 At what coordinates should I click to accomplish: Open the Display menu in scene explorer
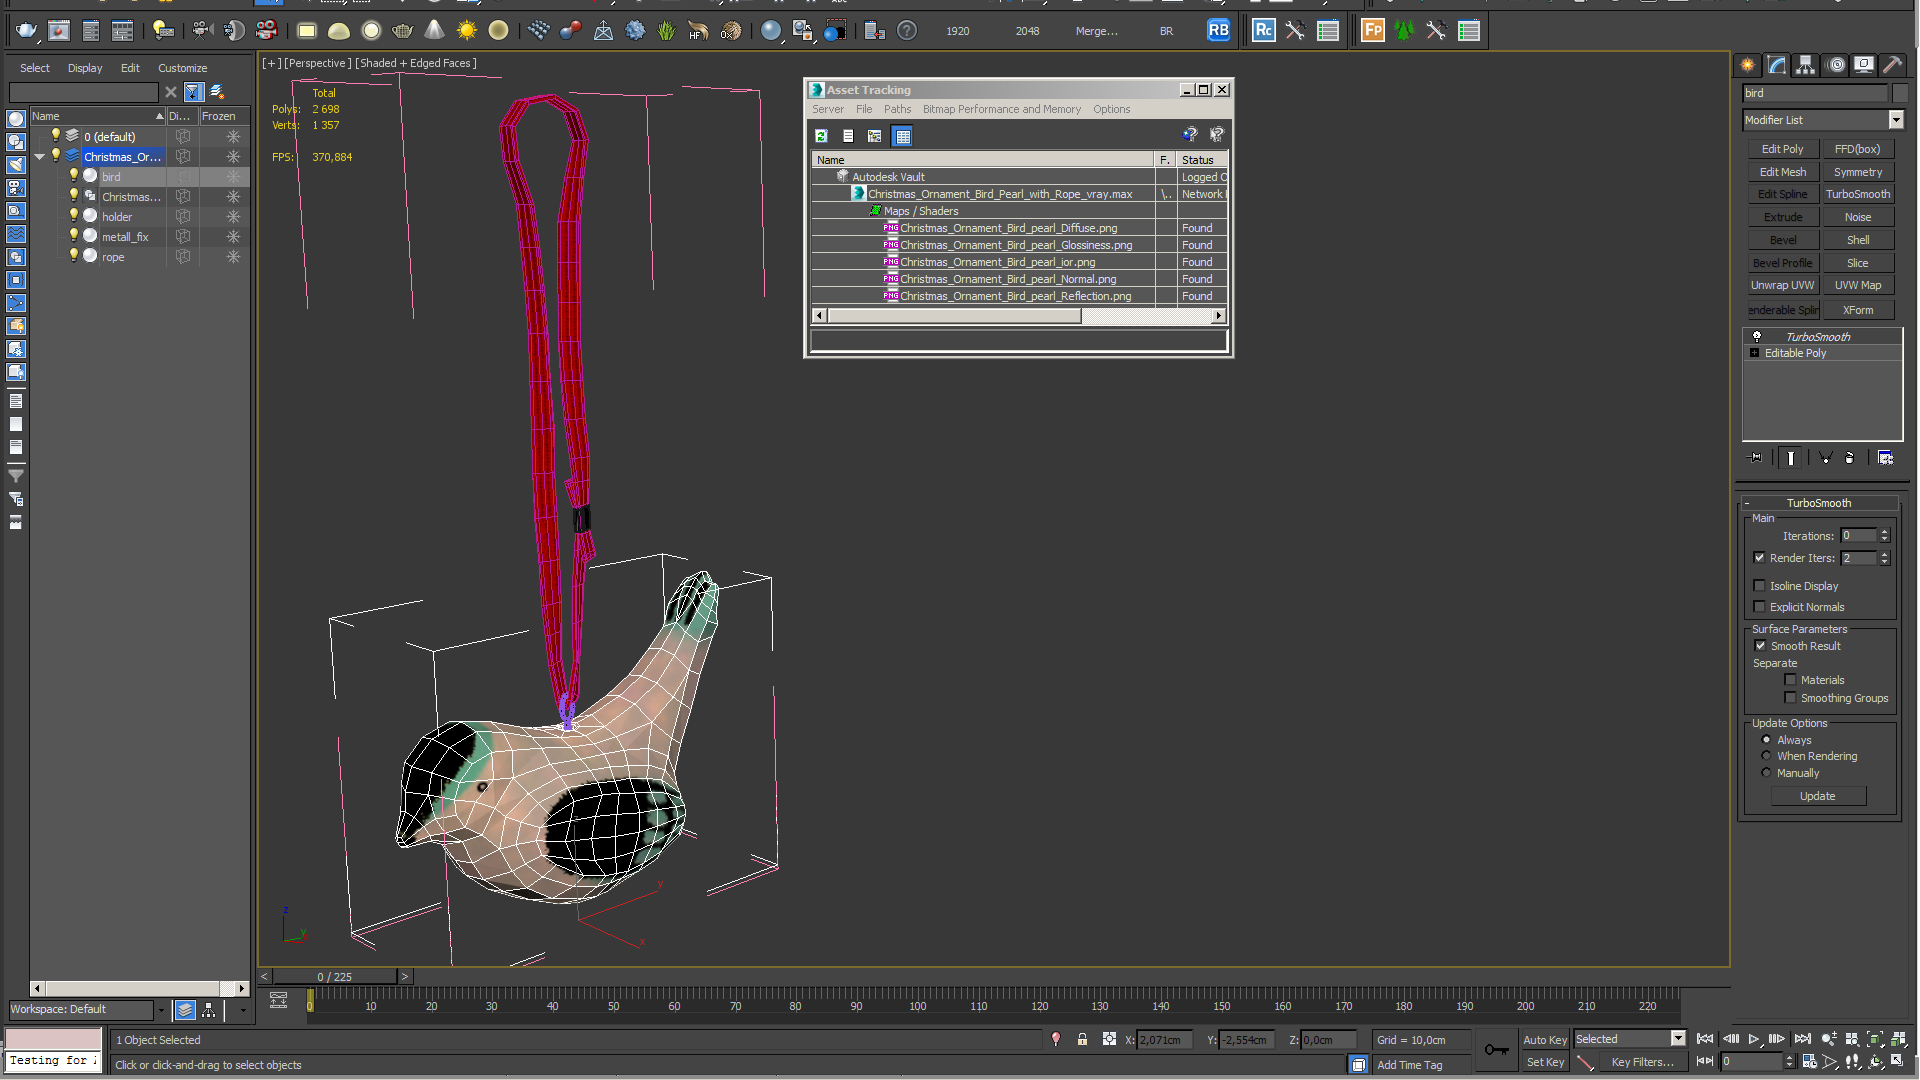coord(85,68)
